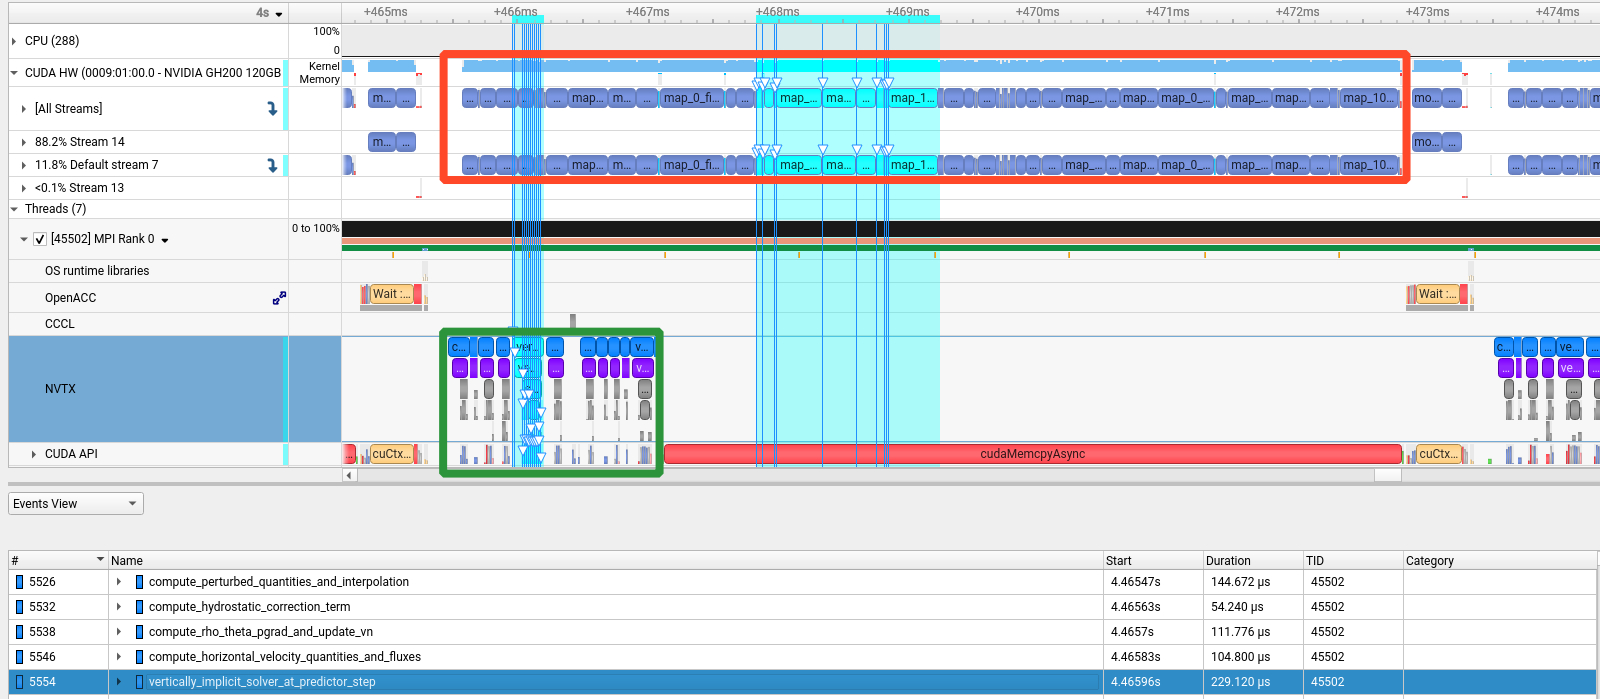Click the range icon before vertically_implicit_solver_at_predictor_step
This screenshot has width=1600, height=699.
point(139,682)
